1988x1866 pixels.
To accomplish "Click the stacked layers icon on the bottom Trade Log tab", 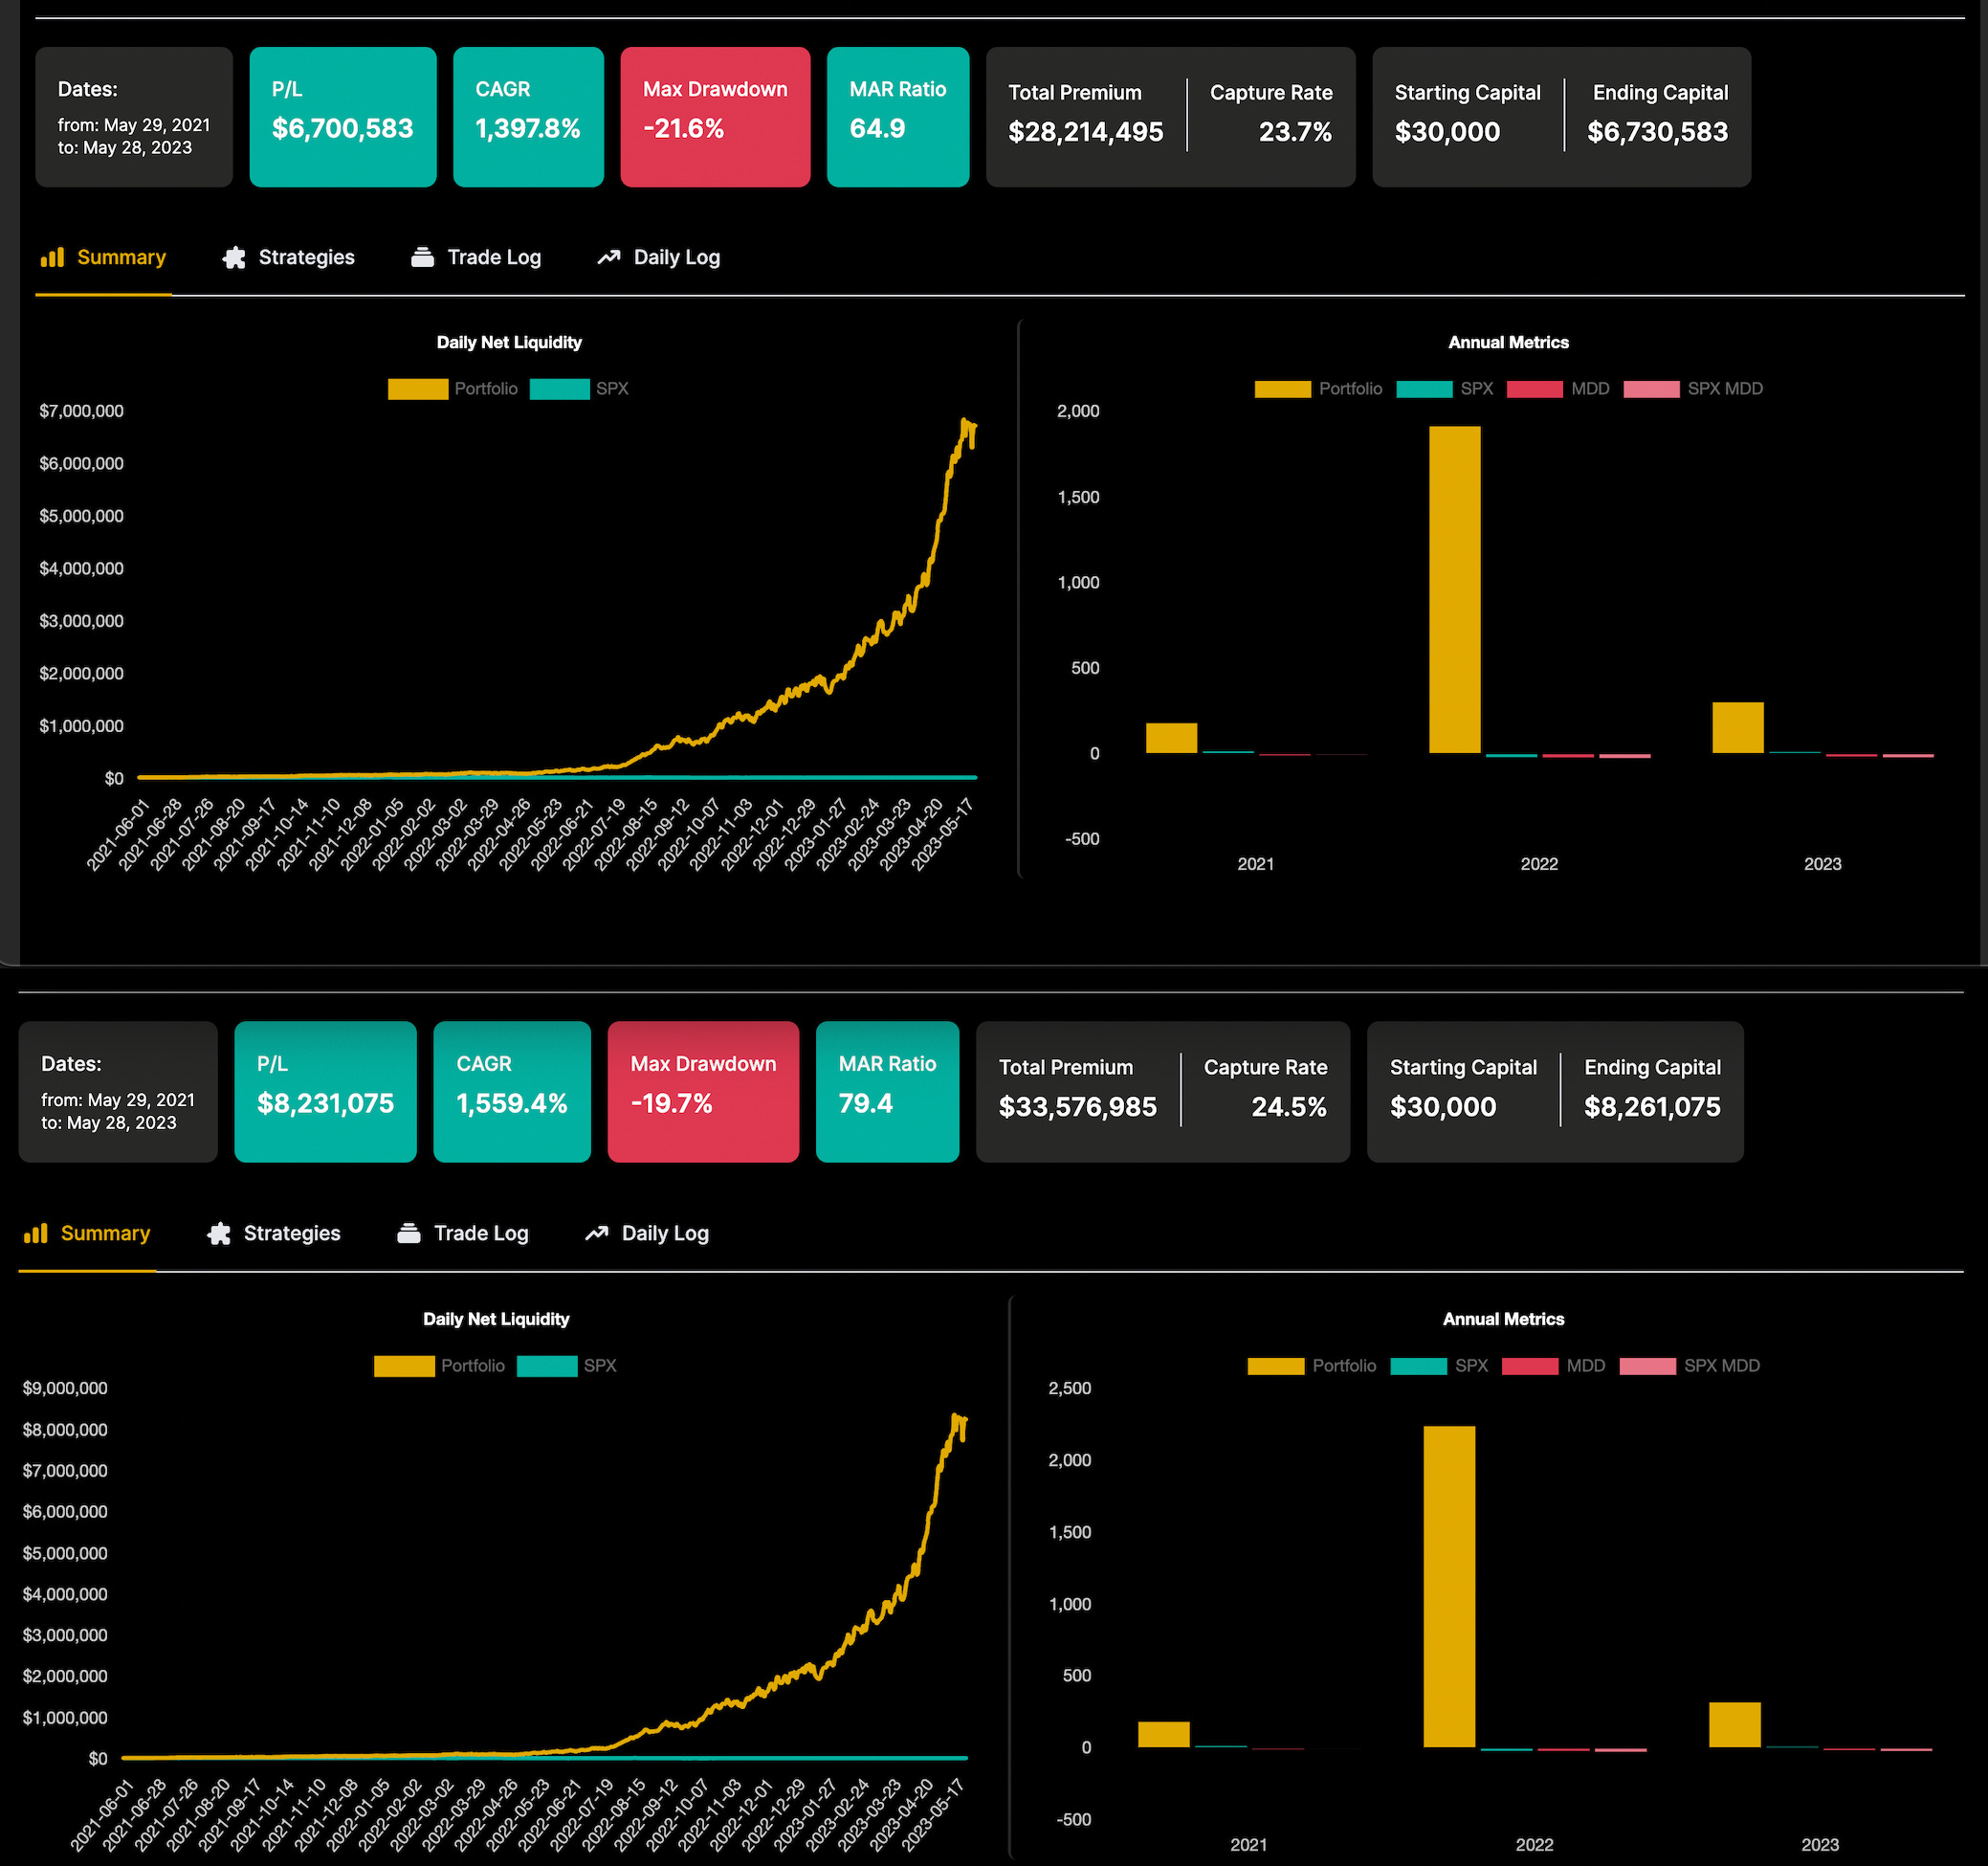I will [x=409, y=1233].
